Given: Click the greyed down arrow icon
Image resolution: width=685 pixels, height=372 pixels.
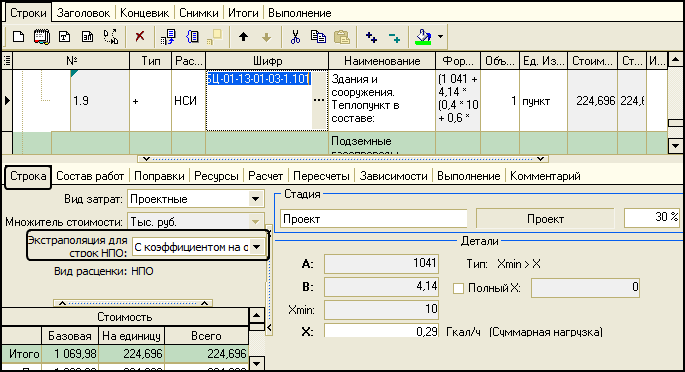Looking at the screenshot, I should [x=266, y=38].
